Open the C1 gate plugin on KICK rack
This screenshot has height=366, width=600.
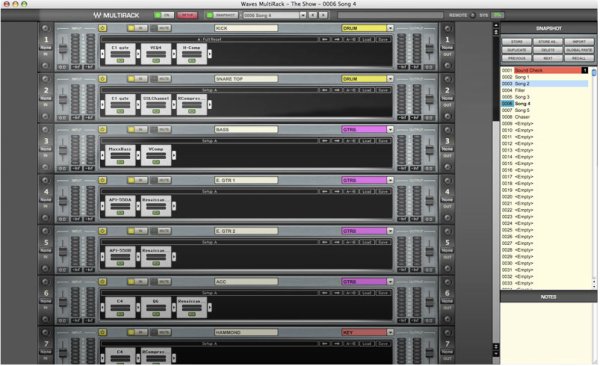coord(120,54)
